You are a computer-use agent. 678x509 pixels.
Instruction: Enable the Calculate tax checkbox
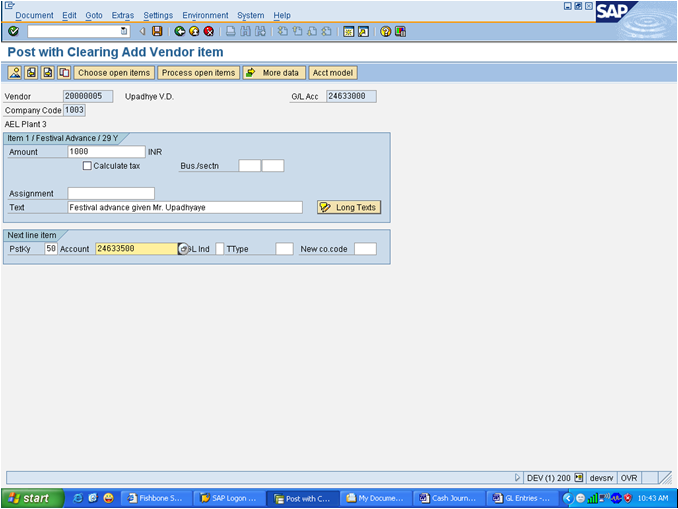coord(87,166)
